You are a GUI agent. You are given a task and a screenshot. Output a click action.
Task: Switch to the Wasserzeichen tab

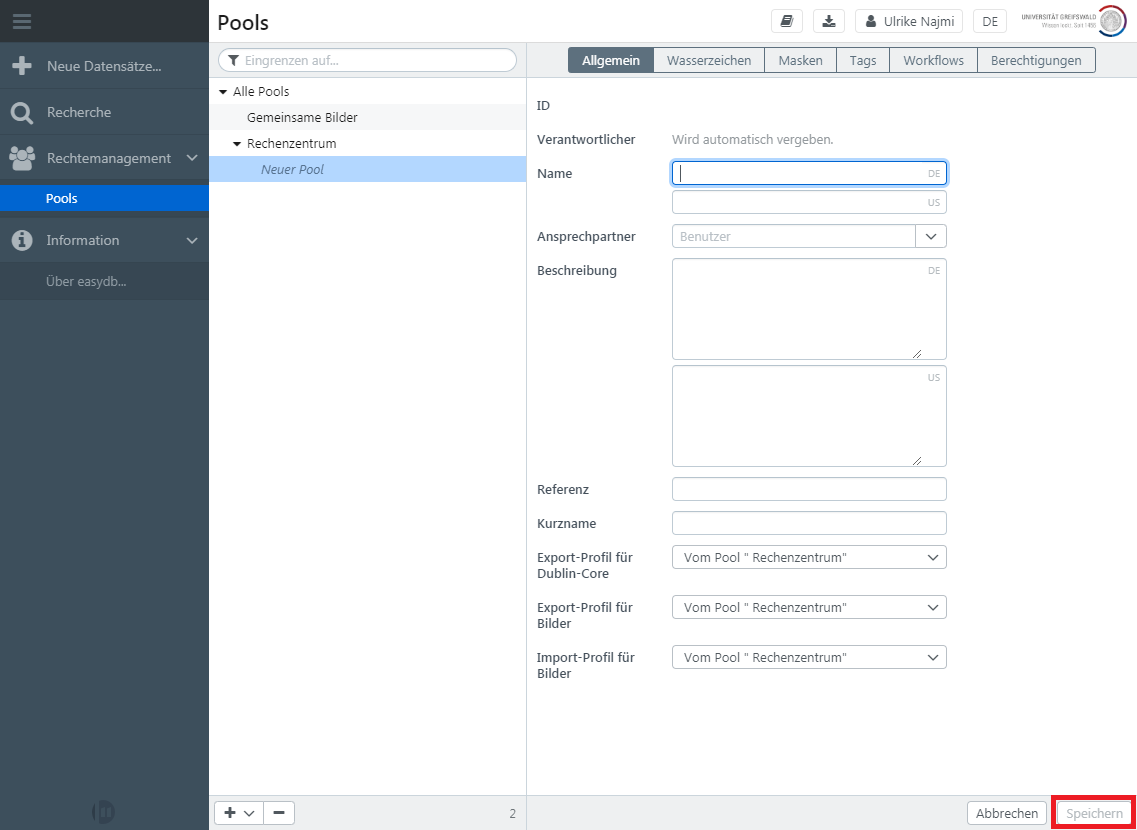(709, 60)
